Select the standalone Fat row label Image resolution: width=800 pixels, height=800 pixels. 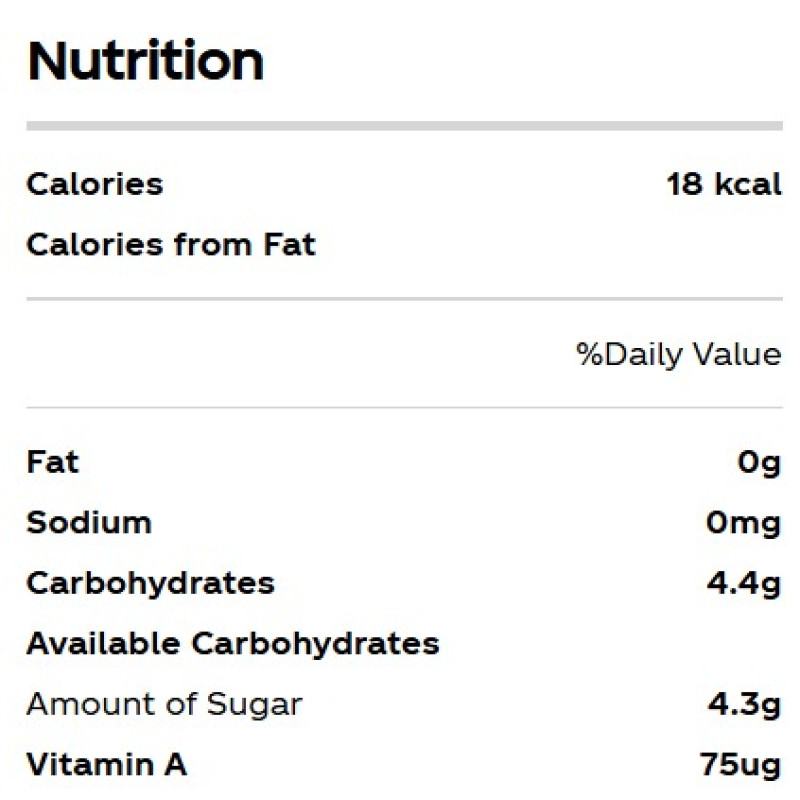pyautogui.click(x=52, y=463)
